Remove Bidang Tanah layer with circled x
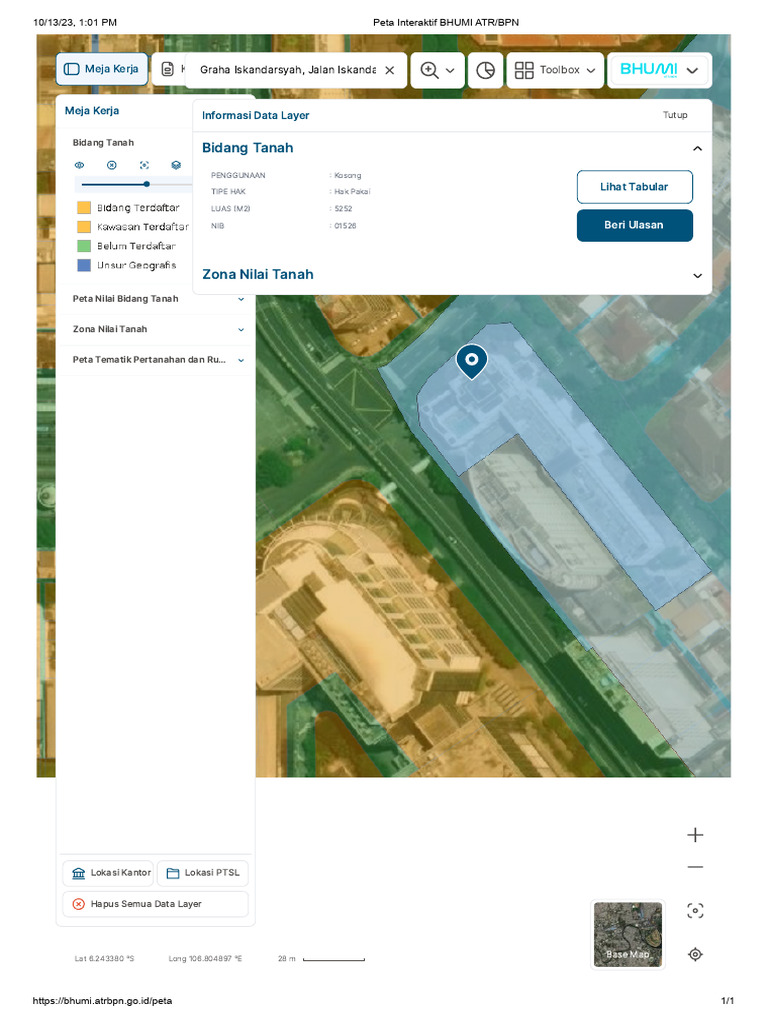Viewport: 768px width, 1024px height. click(x=112, y=165)
